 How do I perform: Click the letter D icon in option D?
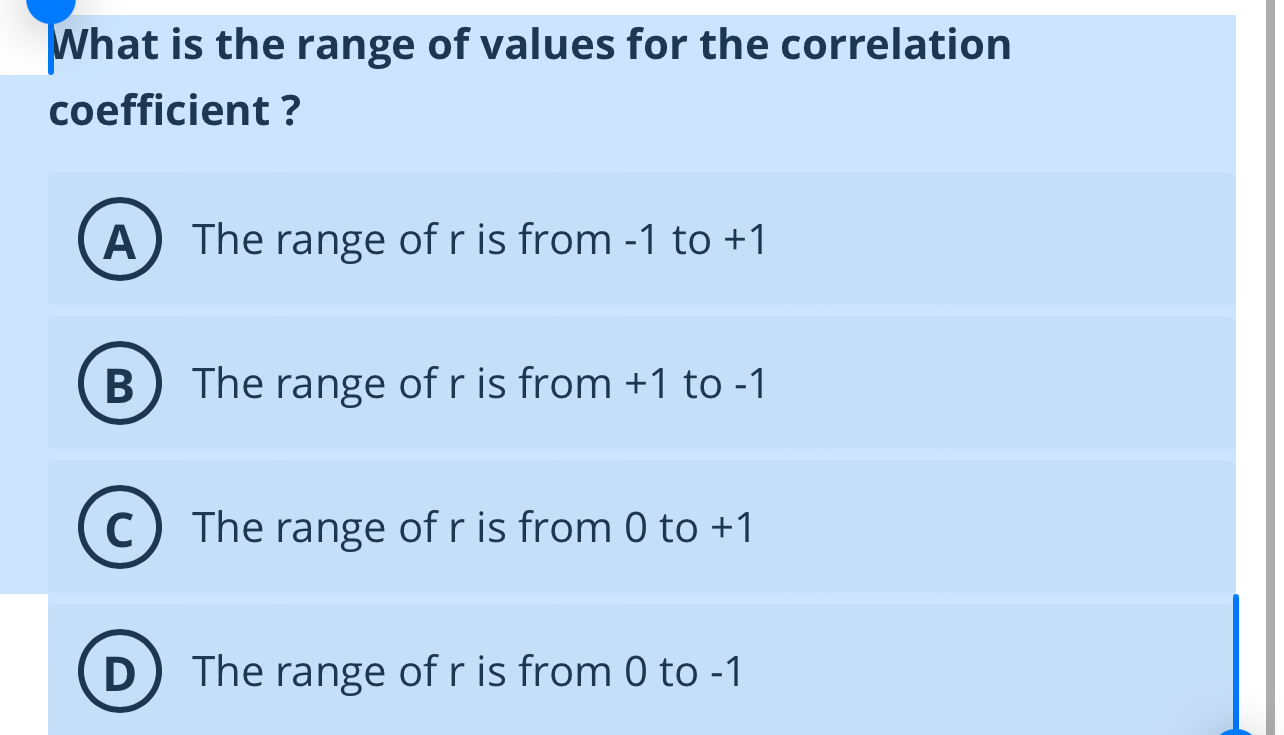(x=119, y=671)
